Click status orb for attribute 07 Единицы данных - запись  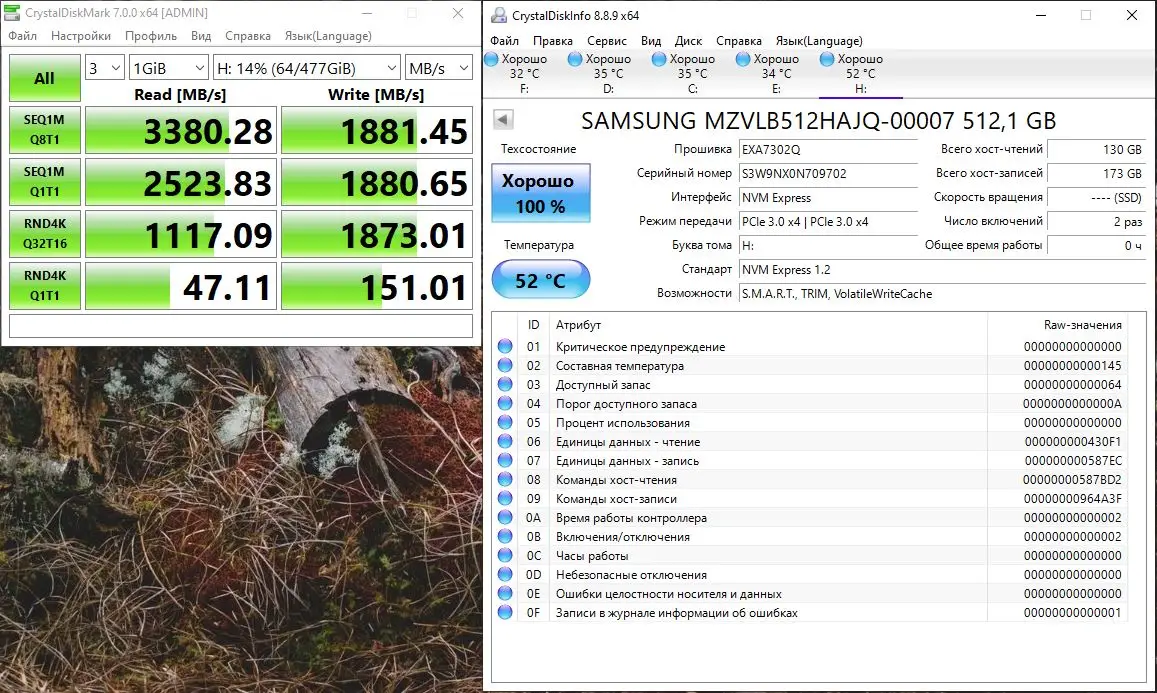[505, 461]
